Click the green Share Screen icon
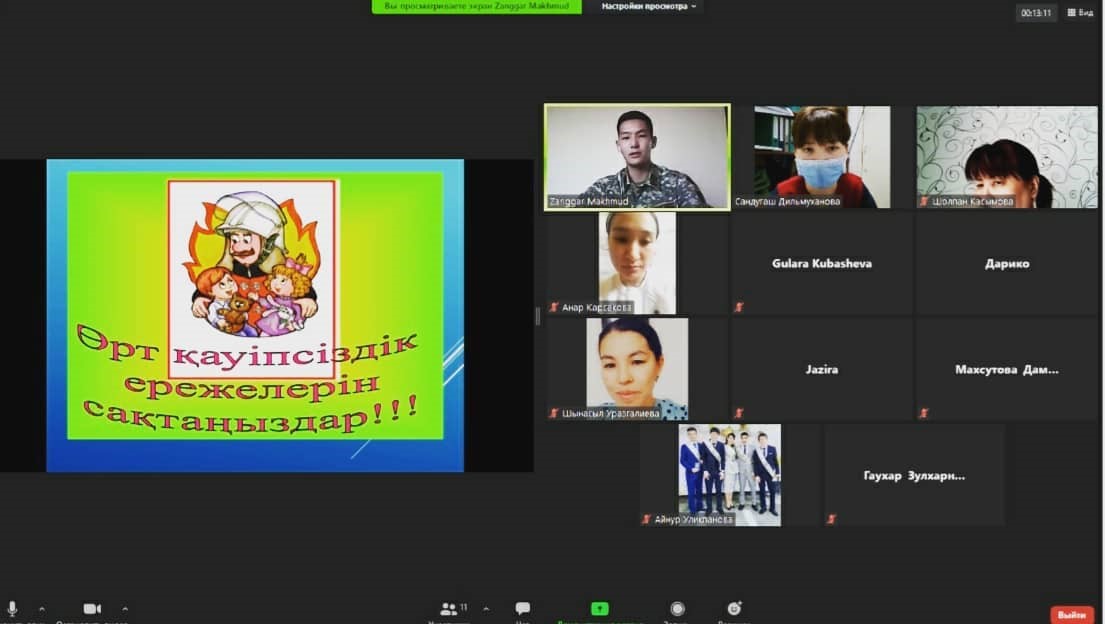1105x624 pixels. [x=599, y=608]
